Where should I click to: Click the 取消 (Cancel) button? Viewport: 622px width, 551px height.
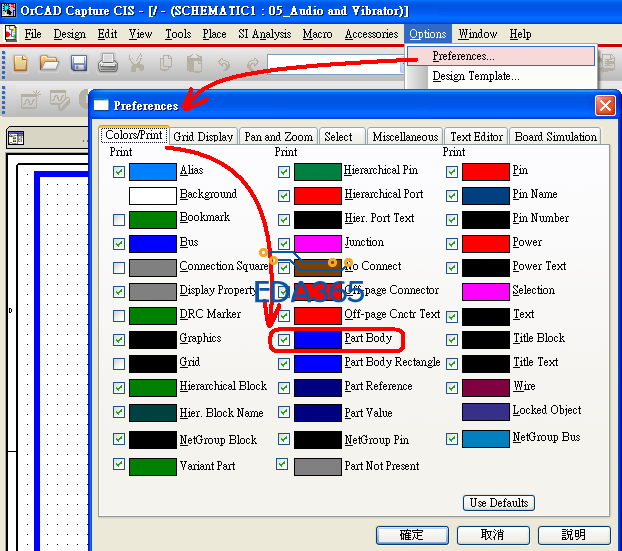tap(493, 535)
